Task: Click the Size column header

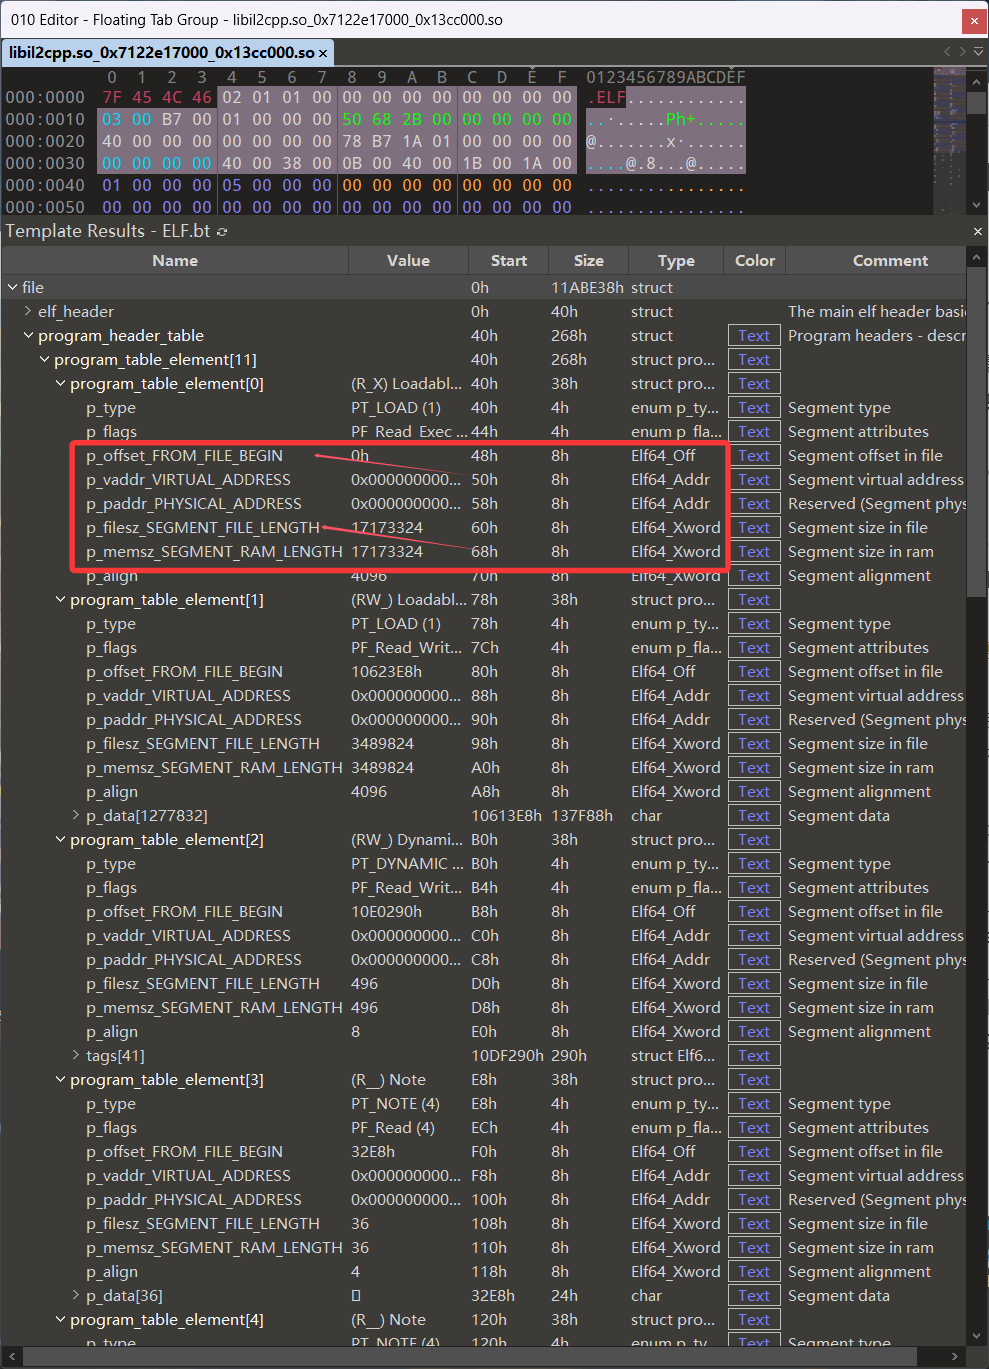Action: tap(588, 260)
